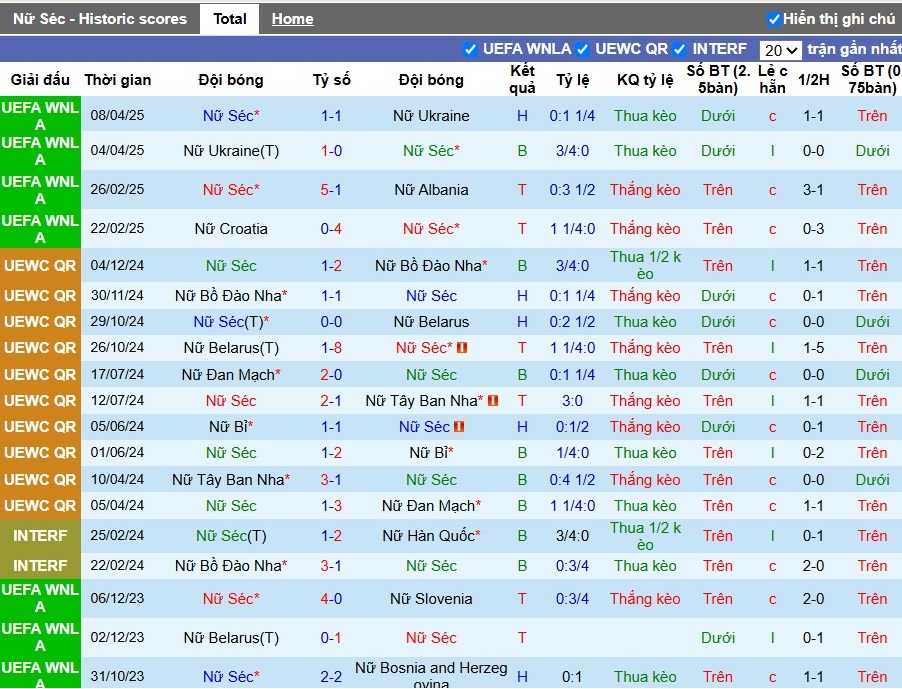Open Nữ Hàn Quốc team link
This screenshot has height=689, width=902.
[431, 536]
